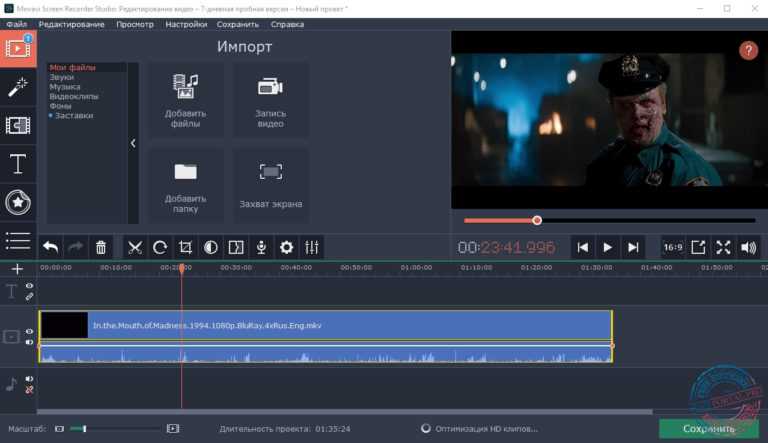This screenshot has height=443, width=768.
Task: Toggle title track link icon
Action: (29, 296)
